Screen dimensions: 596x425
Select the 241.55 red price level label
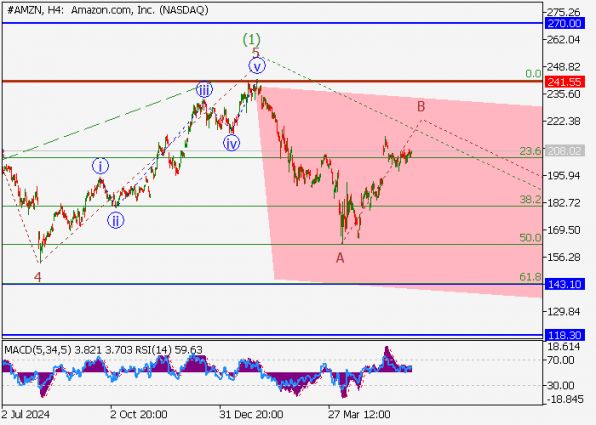[x=564, y=82]
